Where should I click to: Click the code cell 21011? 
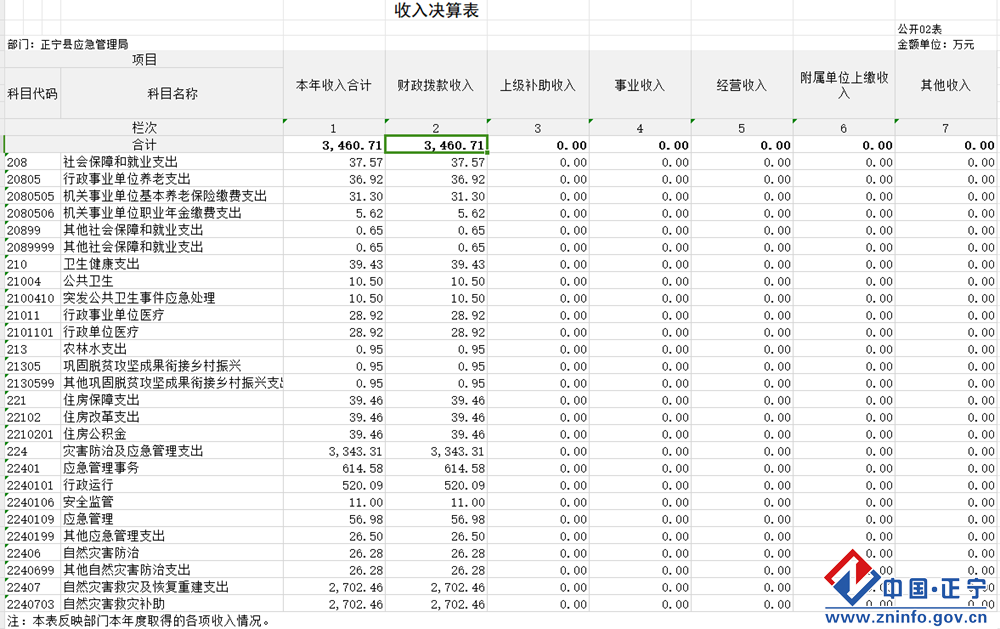(x=33, y=315)
